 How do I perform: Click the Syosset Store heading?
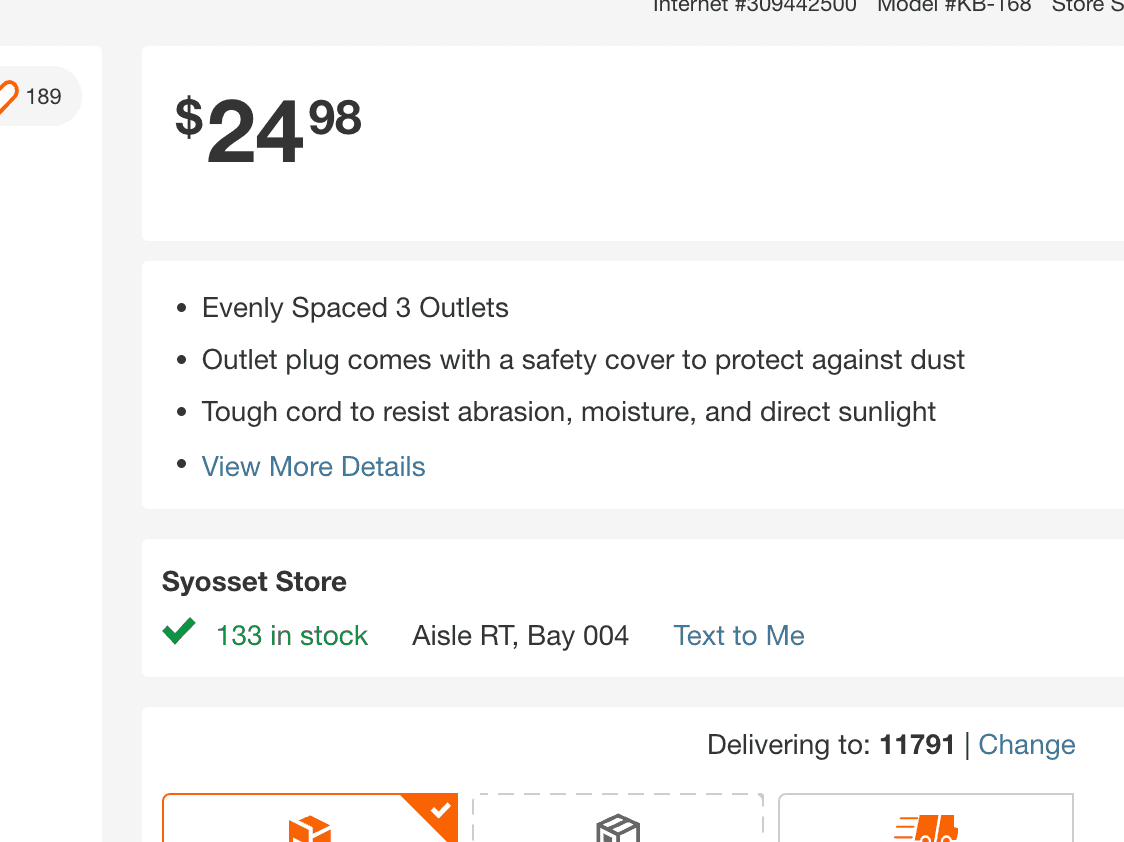254,581
